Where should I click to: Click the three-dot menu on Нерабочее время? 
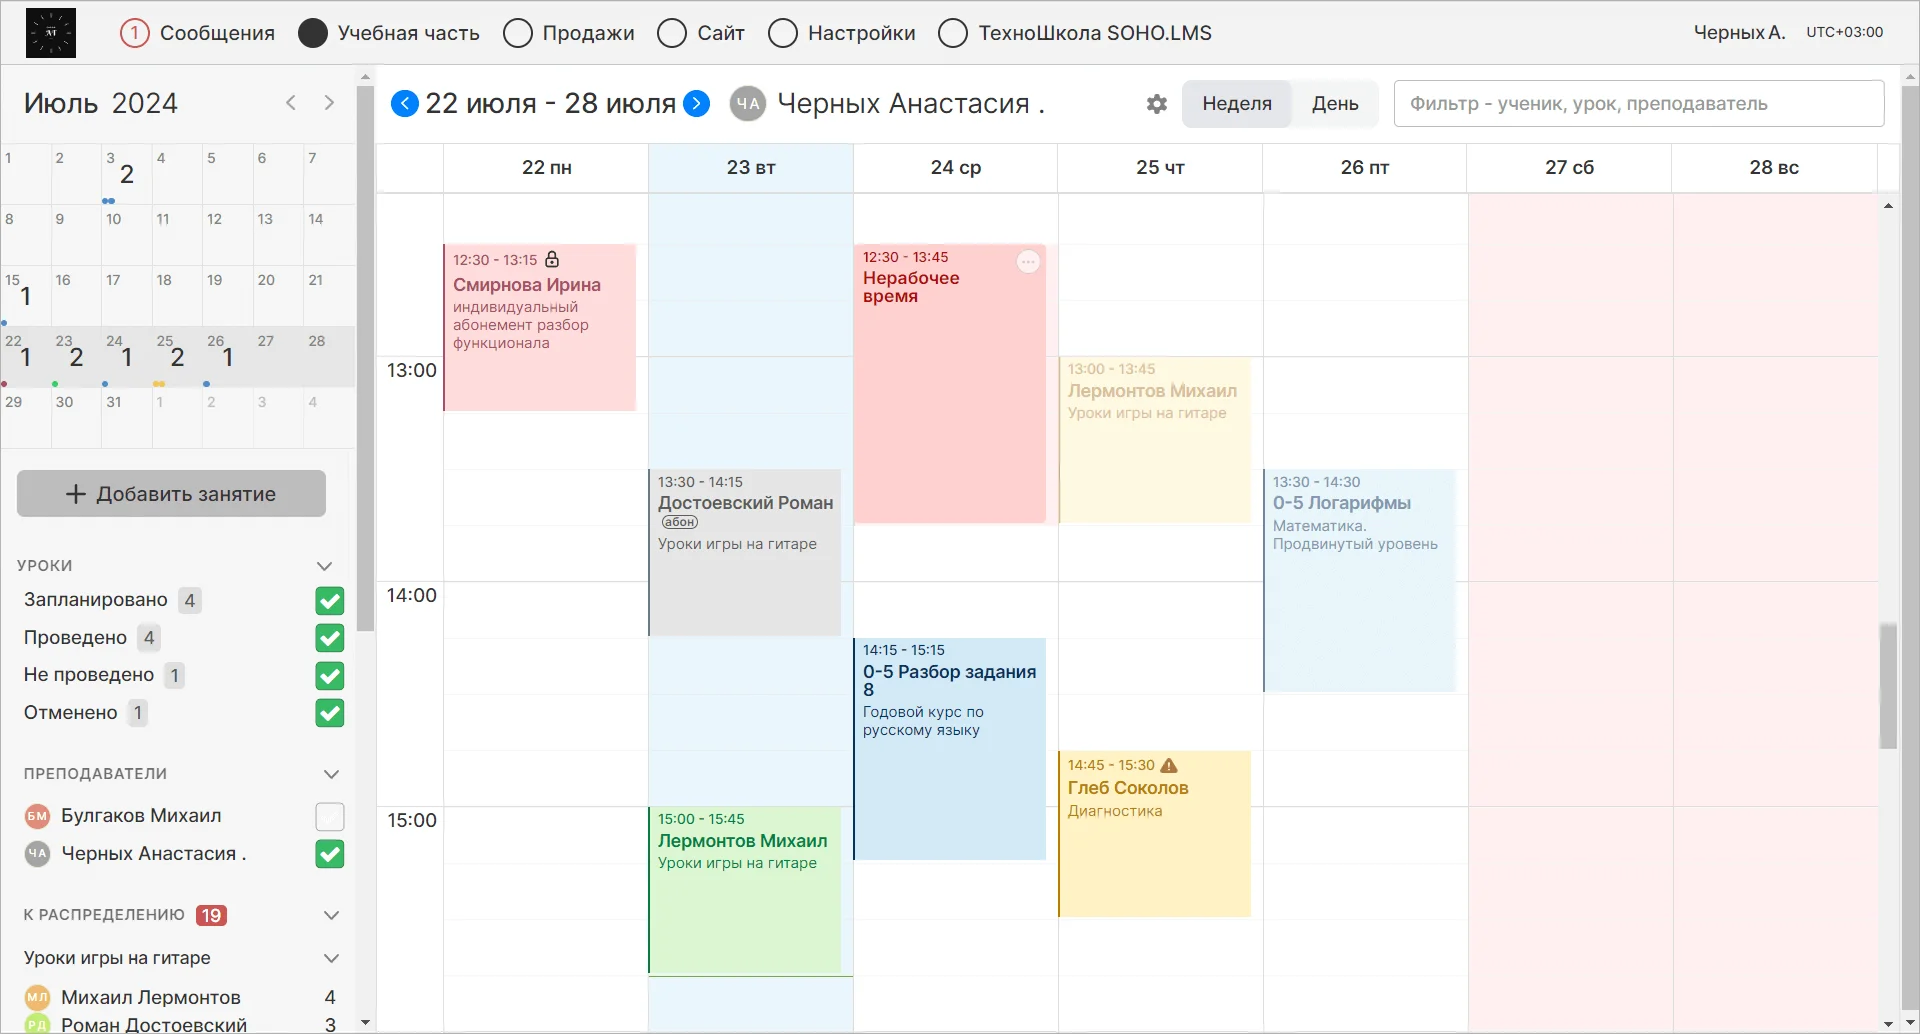(1028, 262)
